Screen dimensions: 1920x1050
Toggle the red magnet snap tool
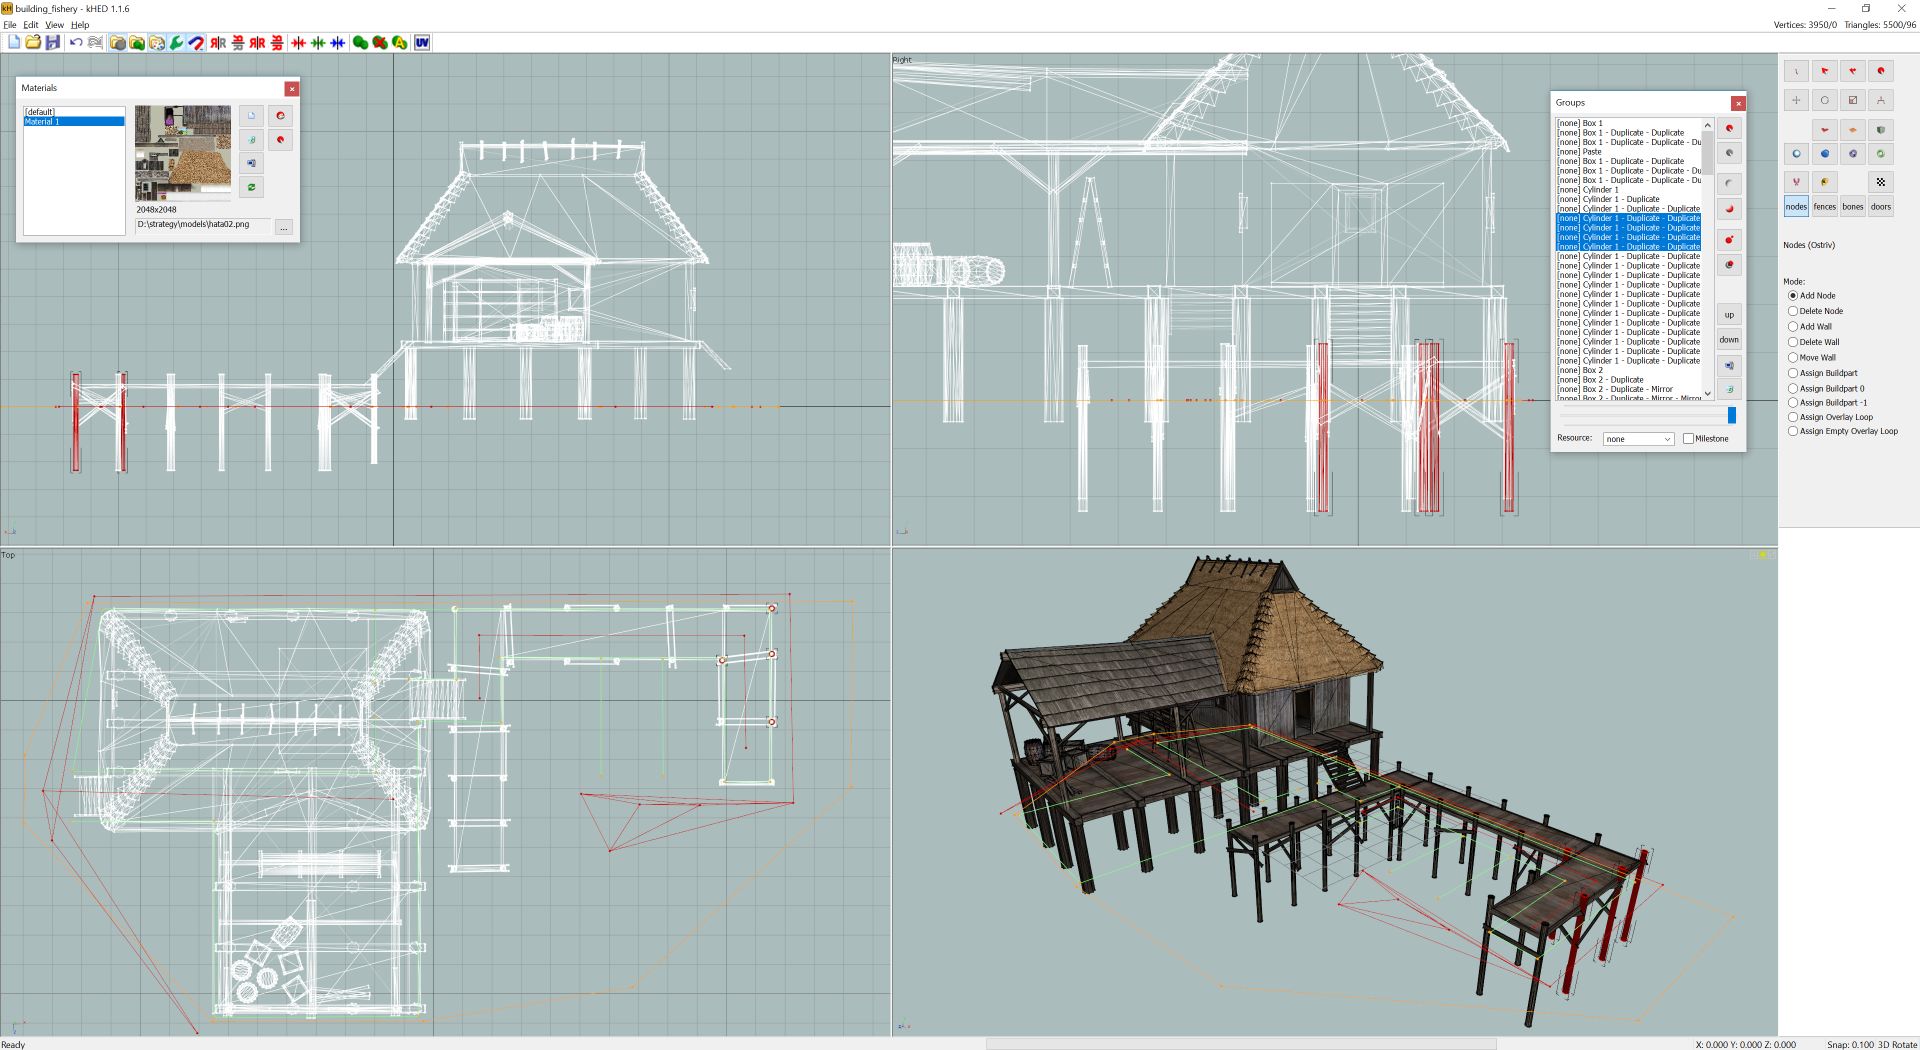coord(197,42)
